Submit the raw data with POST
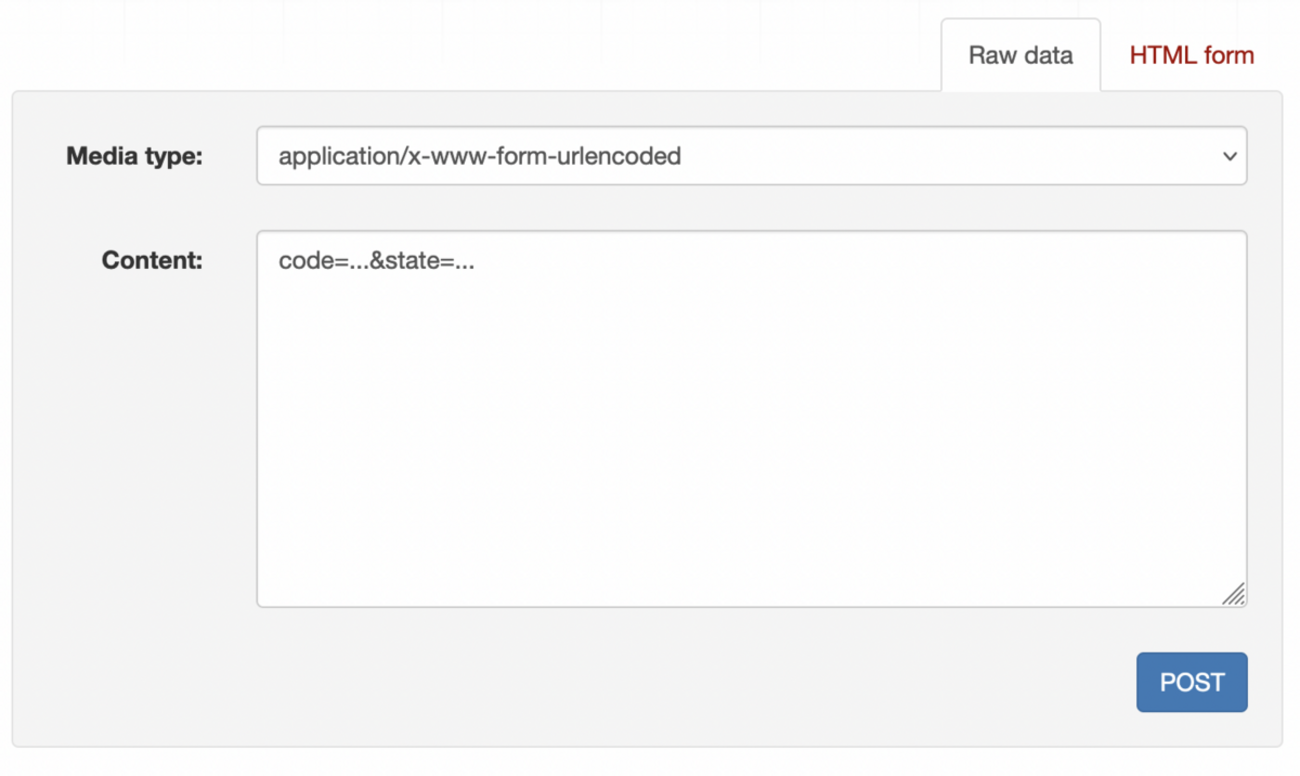Screen dimensions: 1300x776 pos(1191,682)
